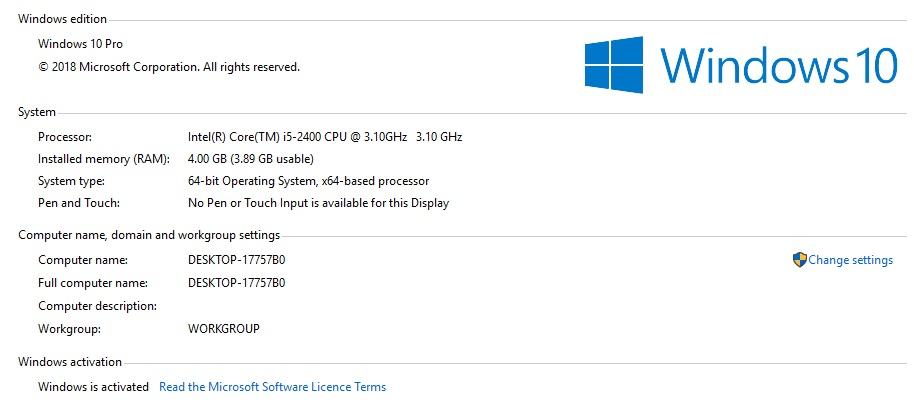Click the 2018 Microsoft Corporation copyright text
Image resolution: width=914 pixels, height=404 pixels.
[x=169, y=67]
